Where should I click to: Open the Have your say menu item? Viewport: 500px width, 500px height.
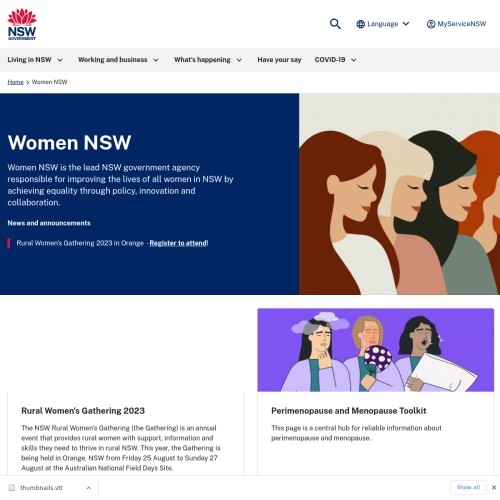pos(279,60)
